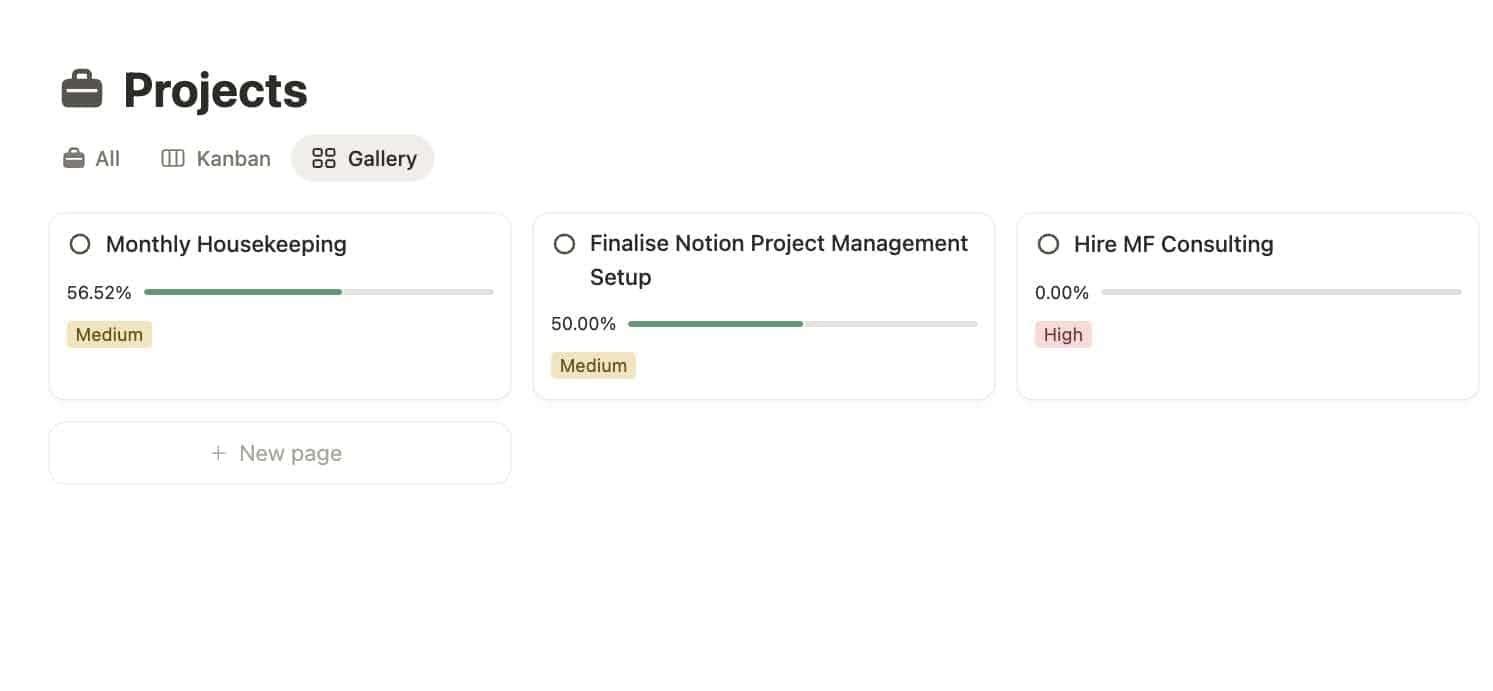The image size is (1493, 691).
Task: Open the High priority tag on Hire MF Consulting
Action: pyautogui.click(x=1063, y=334)
